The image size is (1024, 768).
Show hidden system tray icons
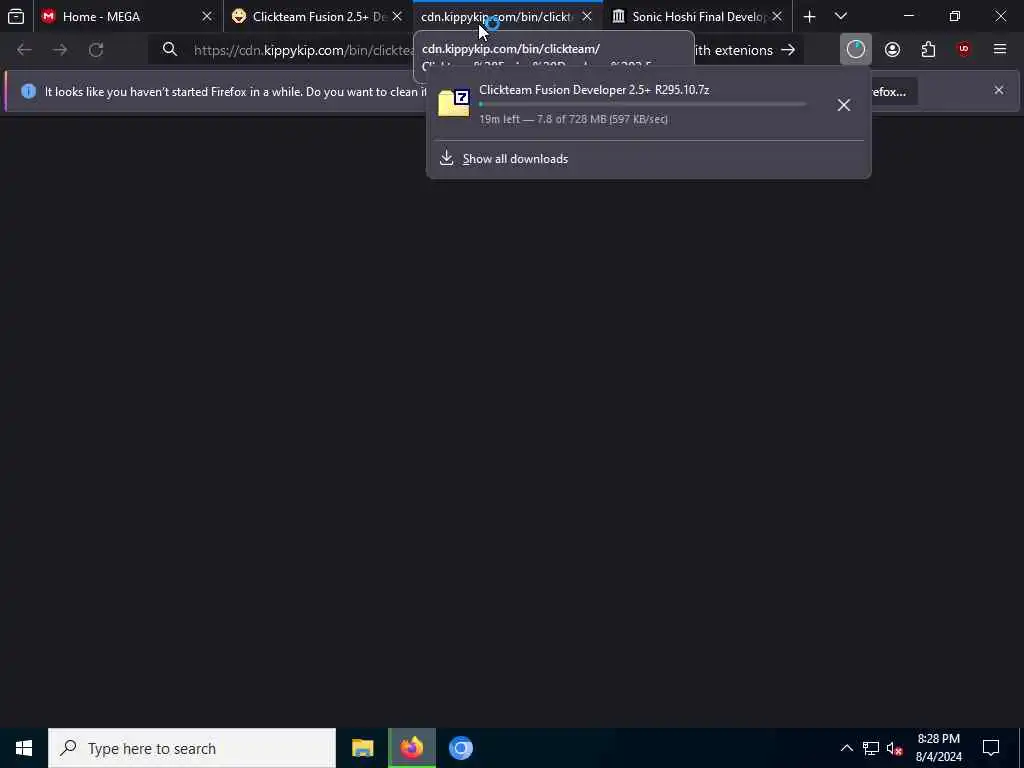click(846, 748)
